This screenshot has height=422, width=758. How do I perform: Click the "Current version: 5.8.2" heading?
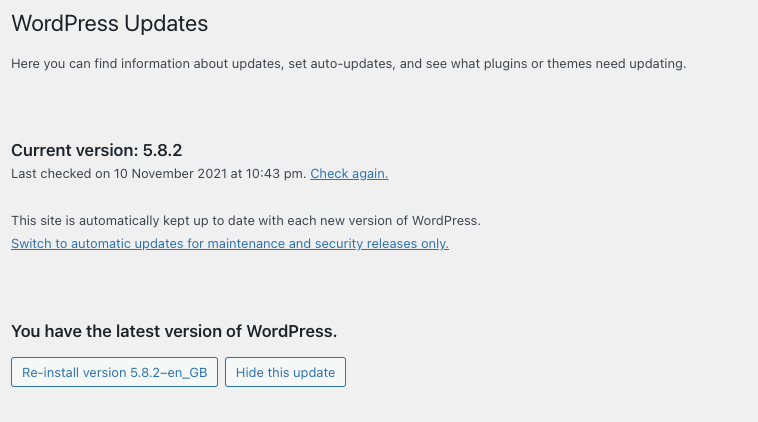pyautogui.click(x=96, y=151)
